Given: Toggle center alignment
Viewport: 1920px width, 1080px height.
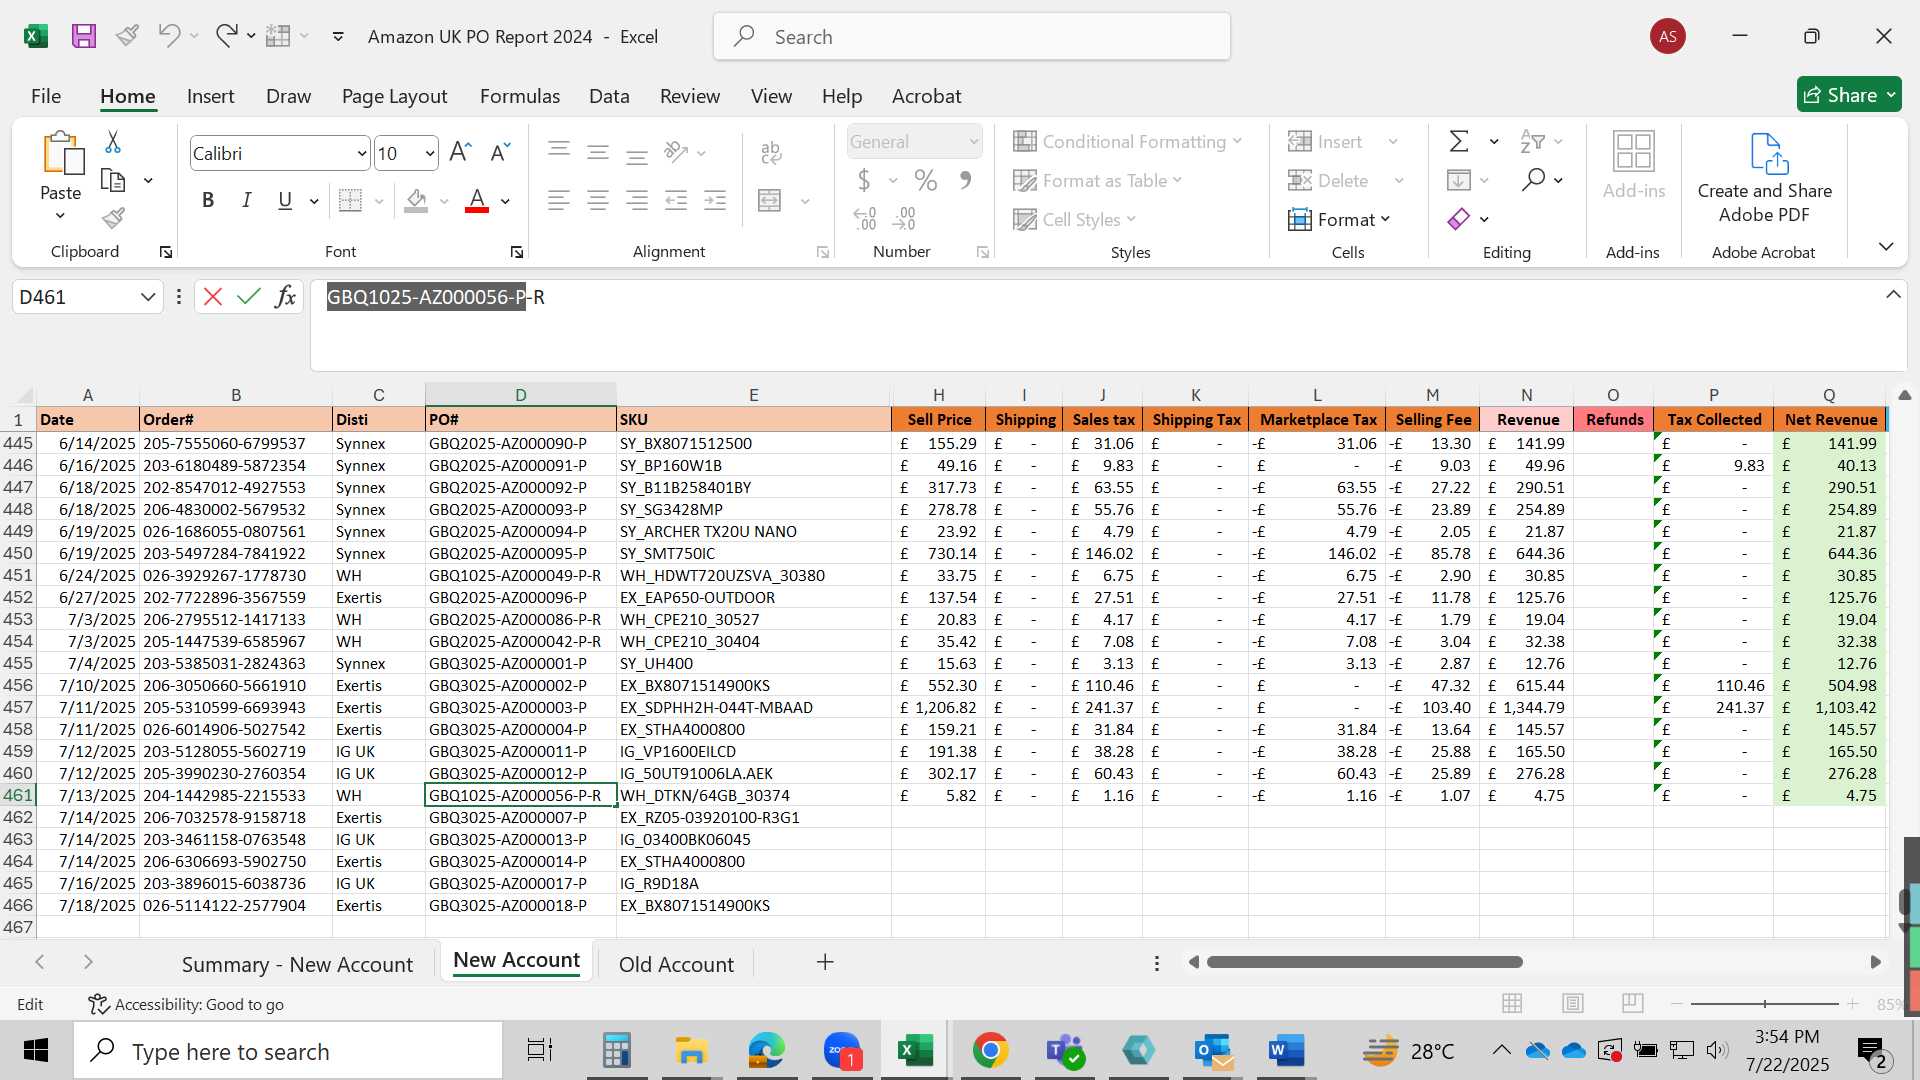Looking at the screenshot, I should (x=598, y=201).
